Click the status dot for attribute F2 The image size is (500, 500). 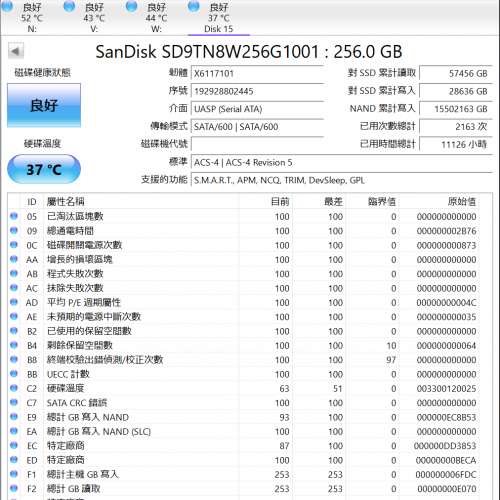point(14,488)
